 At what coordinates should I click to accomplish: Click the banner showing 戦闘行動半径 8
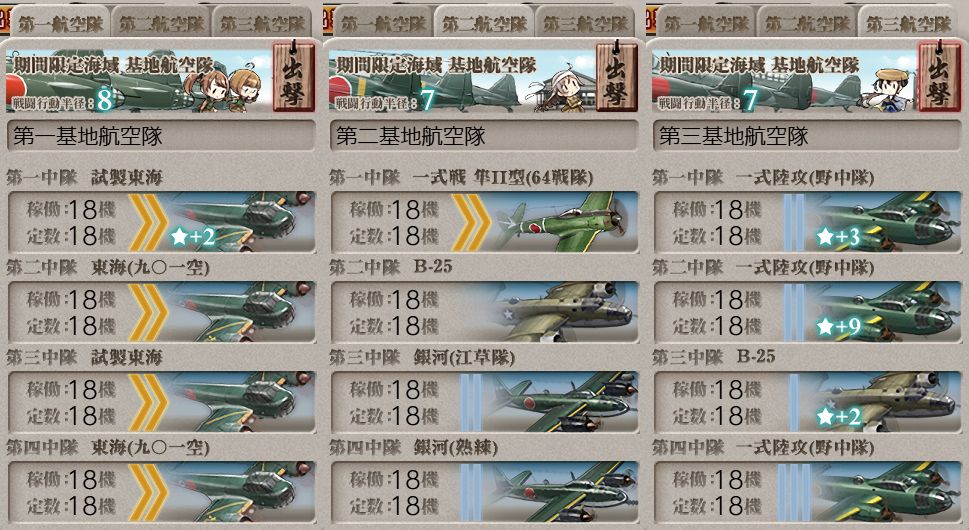click(x=139, y=80)
